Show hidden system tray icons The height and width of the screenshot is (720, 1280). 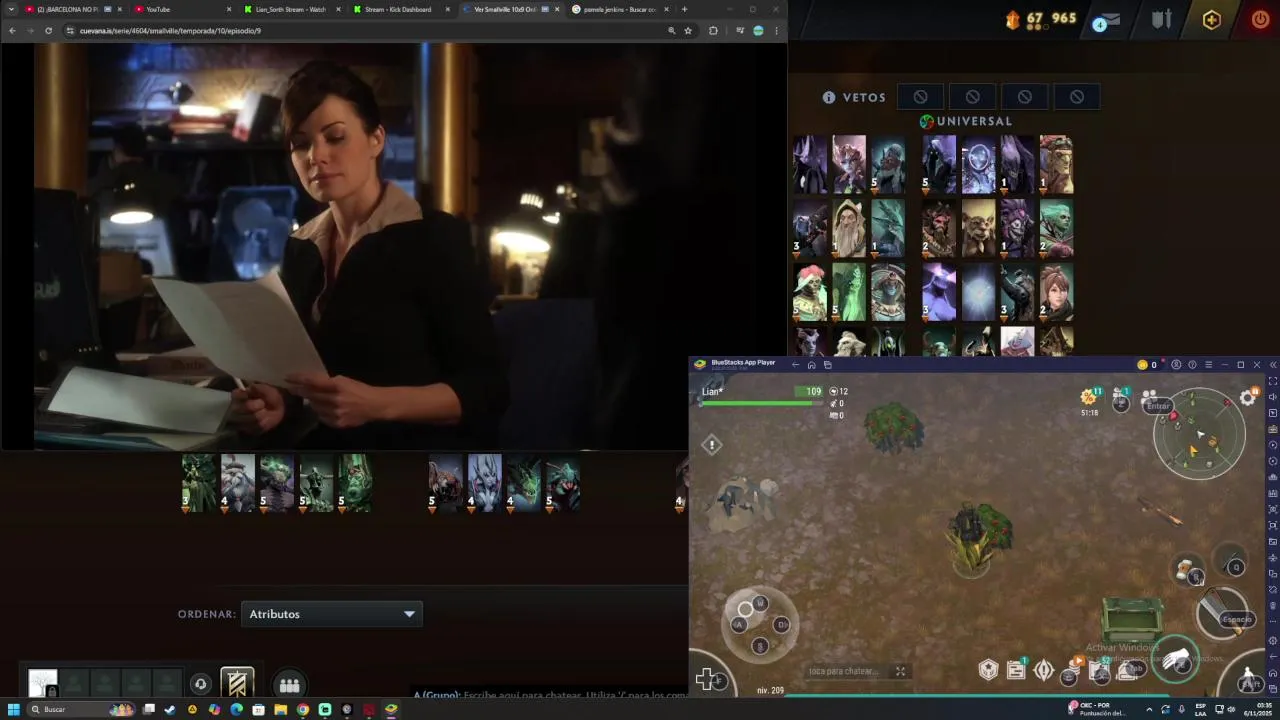point(1149,709)
